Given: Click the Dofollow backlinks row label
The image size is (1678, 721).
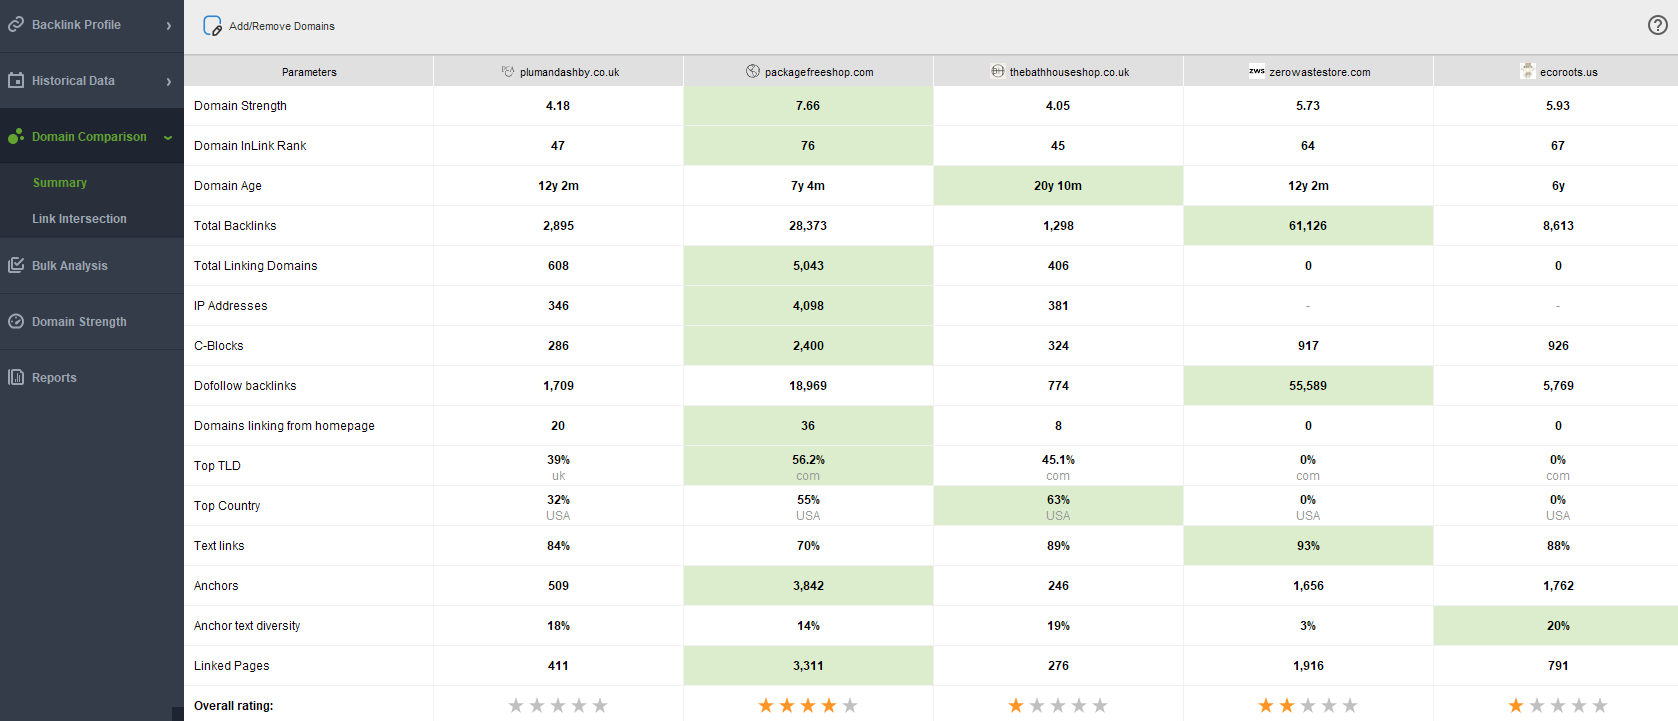Looking at the screenshot, I should 245,386.
